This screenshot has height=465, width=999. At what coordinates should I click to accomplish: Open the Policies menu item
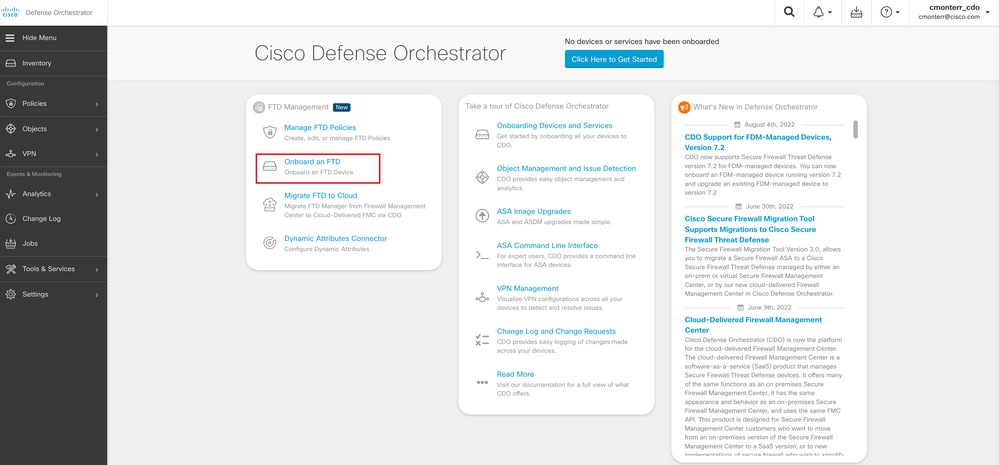54,103
